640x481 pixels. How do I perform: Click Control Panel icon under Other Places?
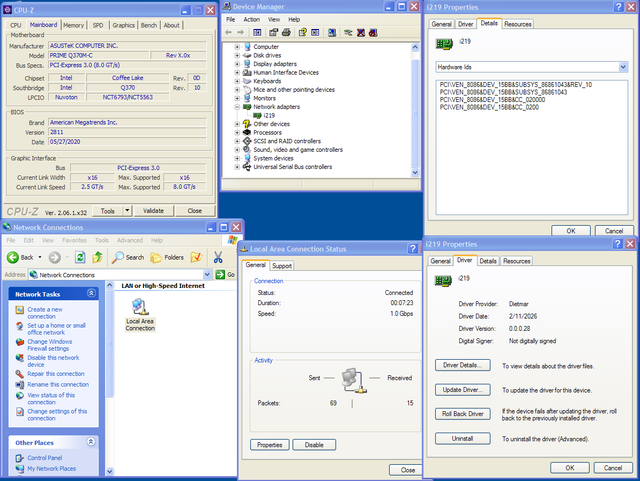pyautogui.click(x=20, y=458)
